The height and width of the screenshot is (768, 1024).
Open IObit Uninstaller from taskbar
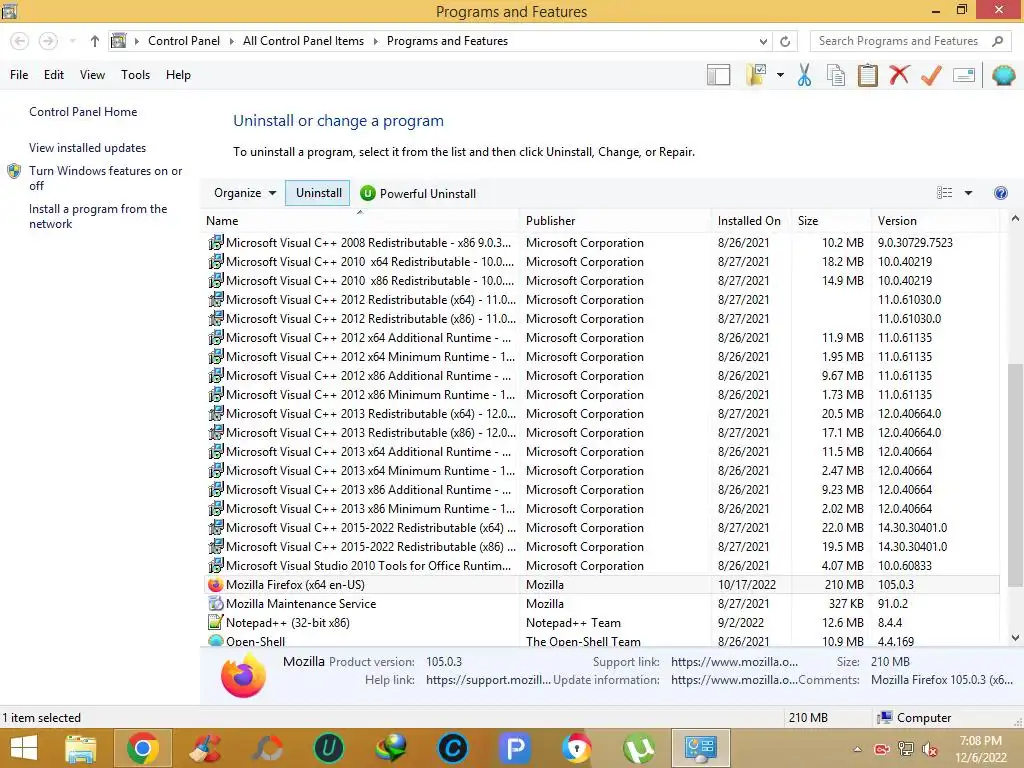coord(328,748)
